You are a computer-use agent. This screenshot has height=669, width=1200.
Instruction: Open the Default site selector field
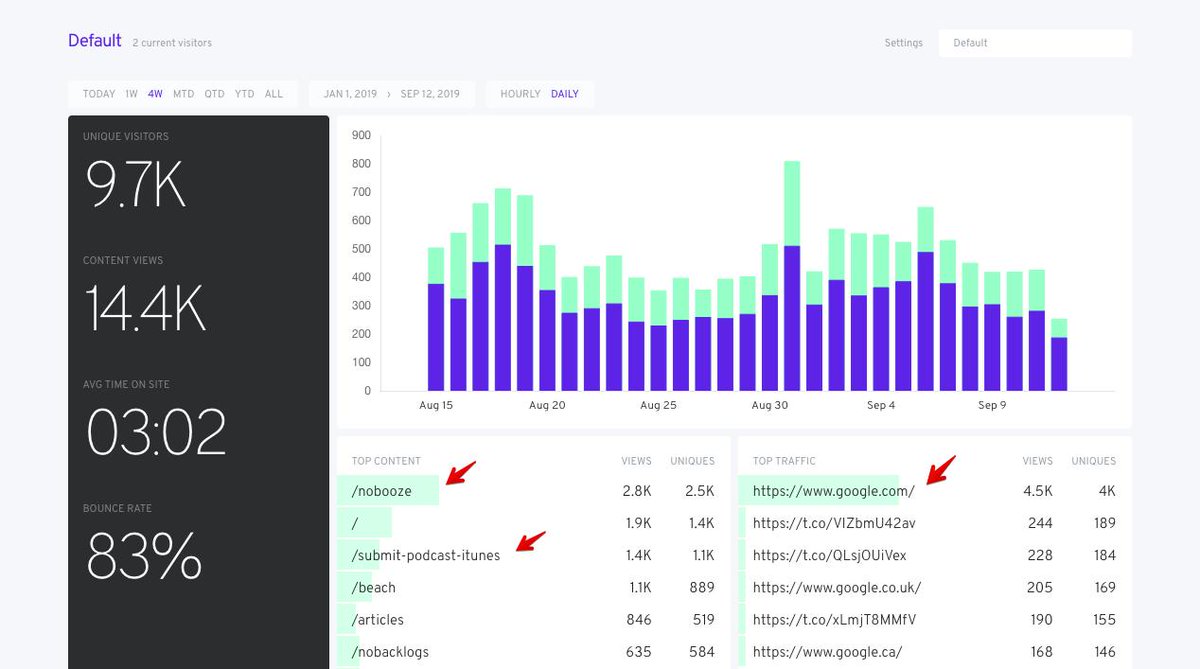(x=1034, y=43)
